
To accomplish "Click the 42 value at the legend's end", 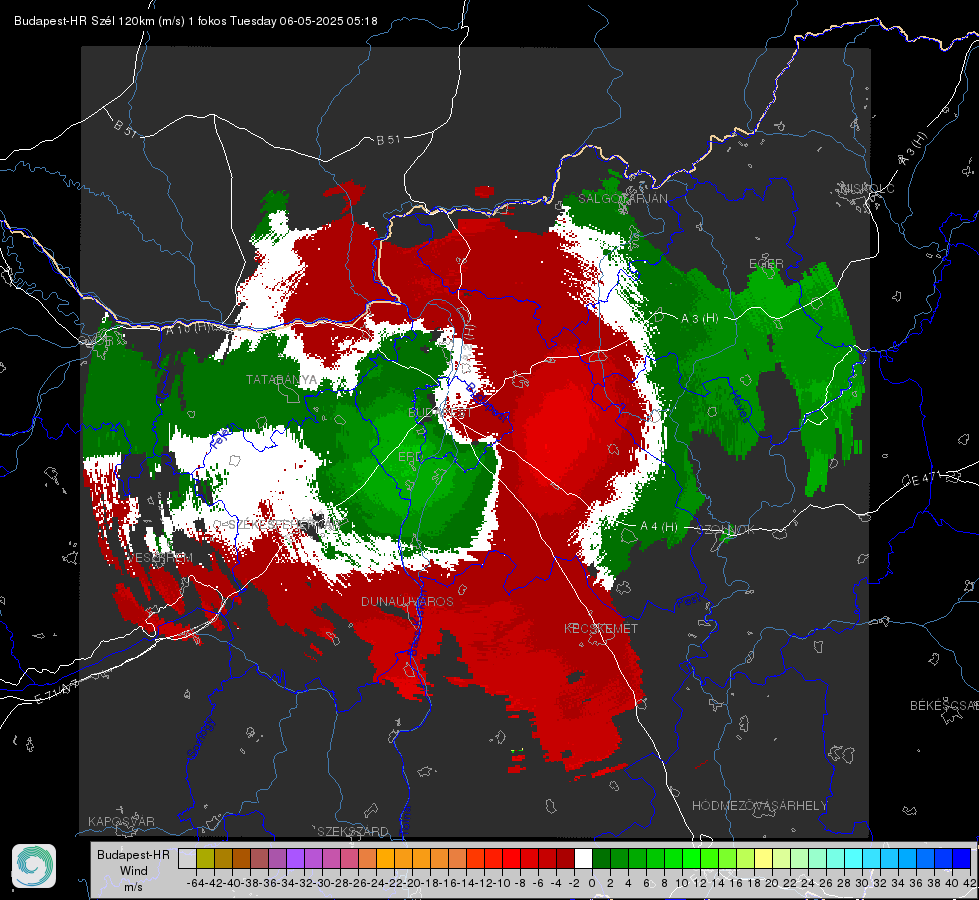I will (970, 883).
